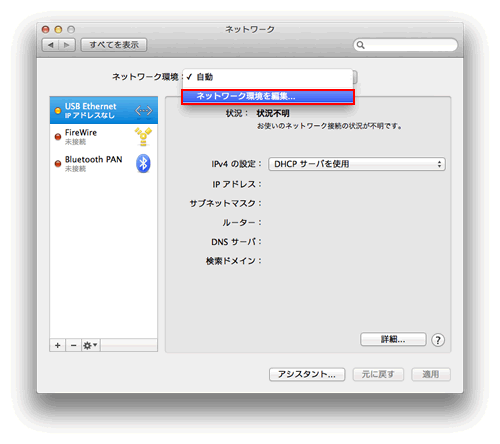Click the IP アドレス label
Screen dimensions: 500x444
237,184
